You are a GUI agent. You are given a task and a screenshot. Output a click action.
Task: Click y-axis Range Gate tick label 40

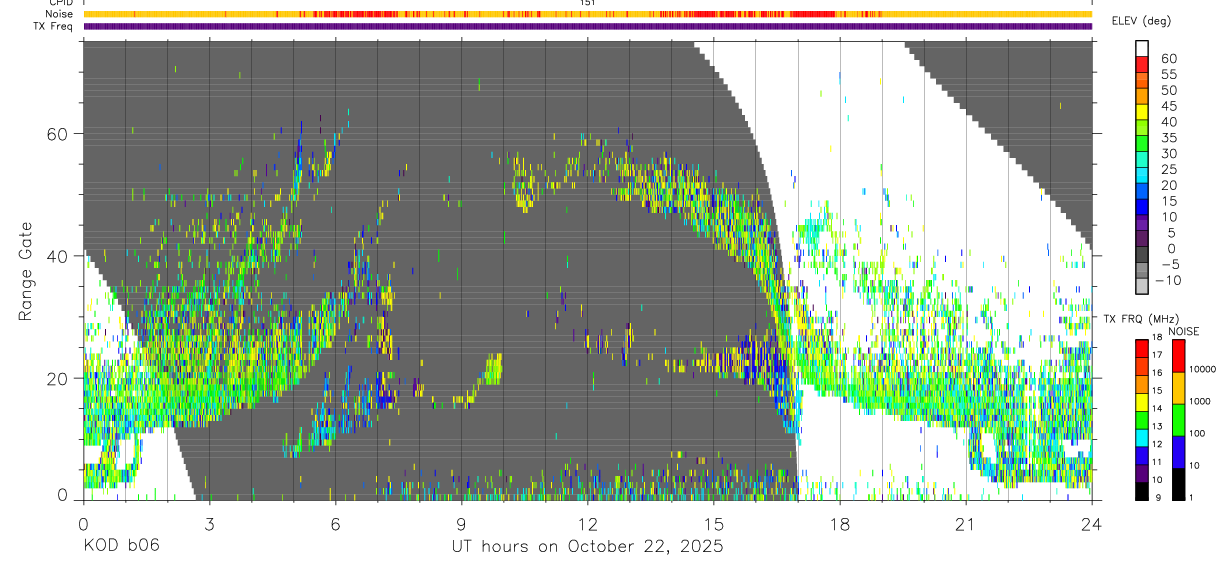57,256
